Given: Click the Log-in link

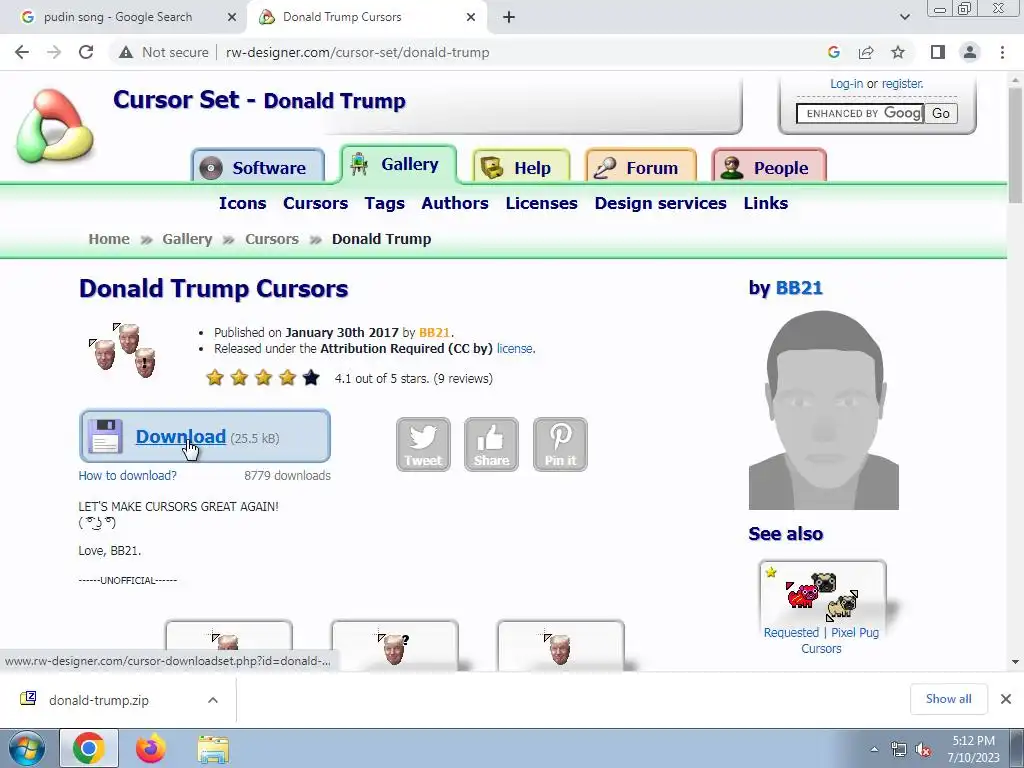Looking at the screenshot, I should (x=846, y=84).
